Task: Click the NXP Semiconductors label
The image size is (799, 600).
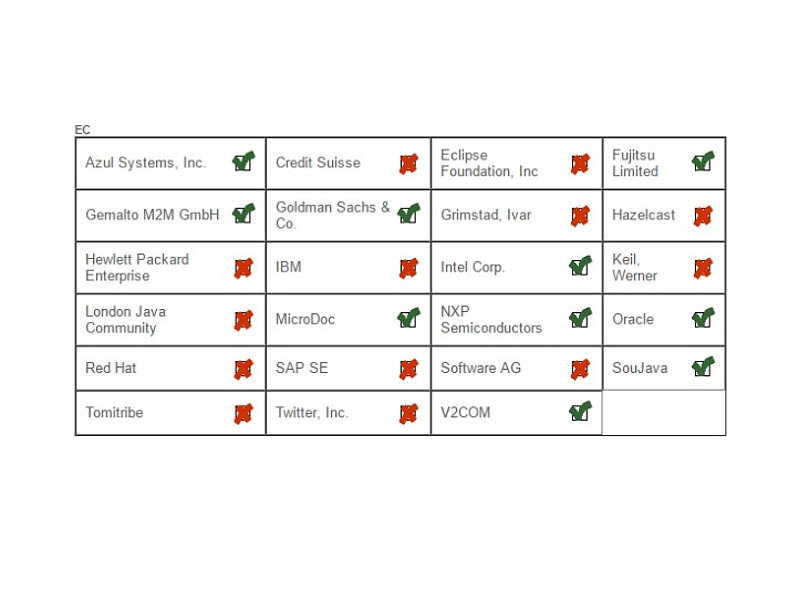Action: [x=491, y=320]
